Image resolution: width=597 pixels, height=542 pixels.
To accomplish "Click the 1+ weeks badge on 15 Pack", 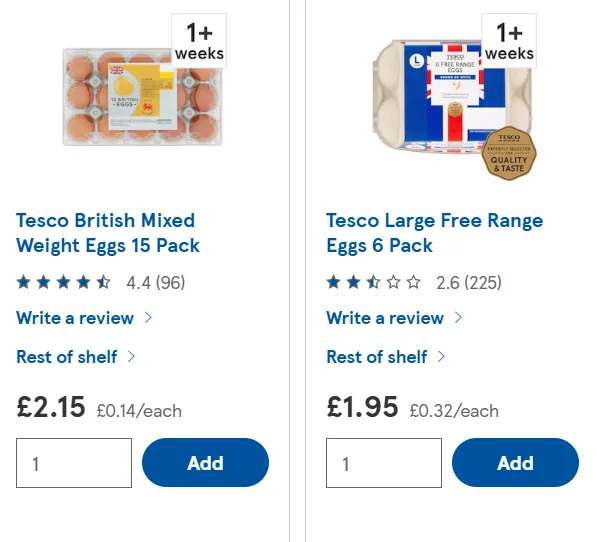I will [x=199, y=41].
